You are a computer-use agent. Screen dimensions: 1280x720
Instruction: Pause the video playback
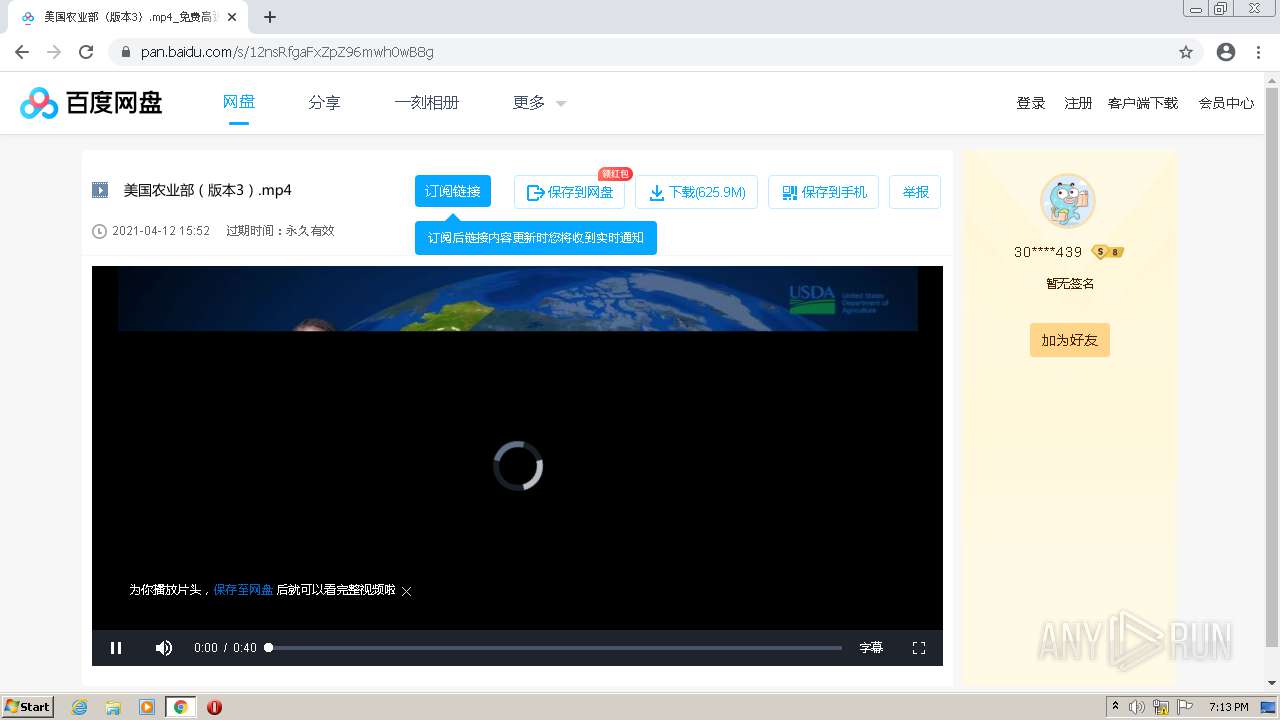pos(116,648)
